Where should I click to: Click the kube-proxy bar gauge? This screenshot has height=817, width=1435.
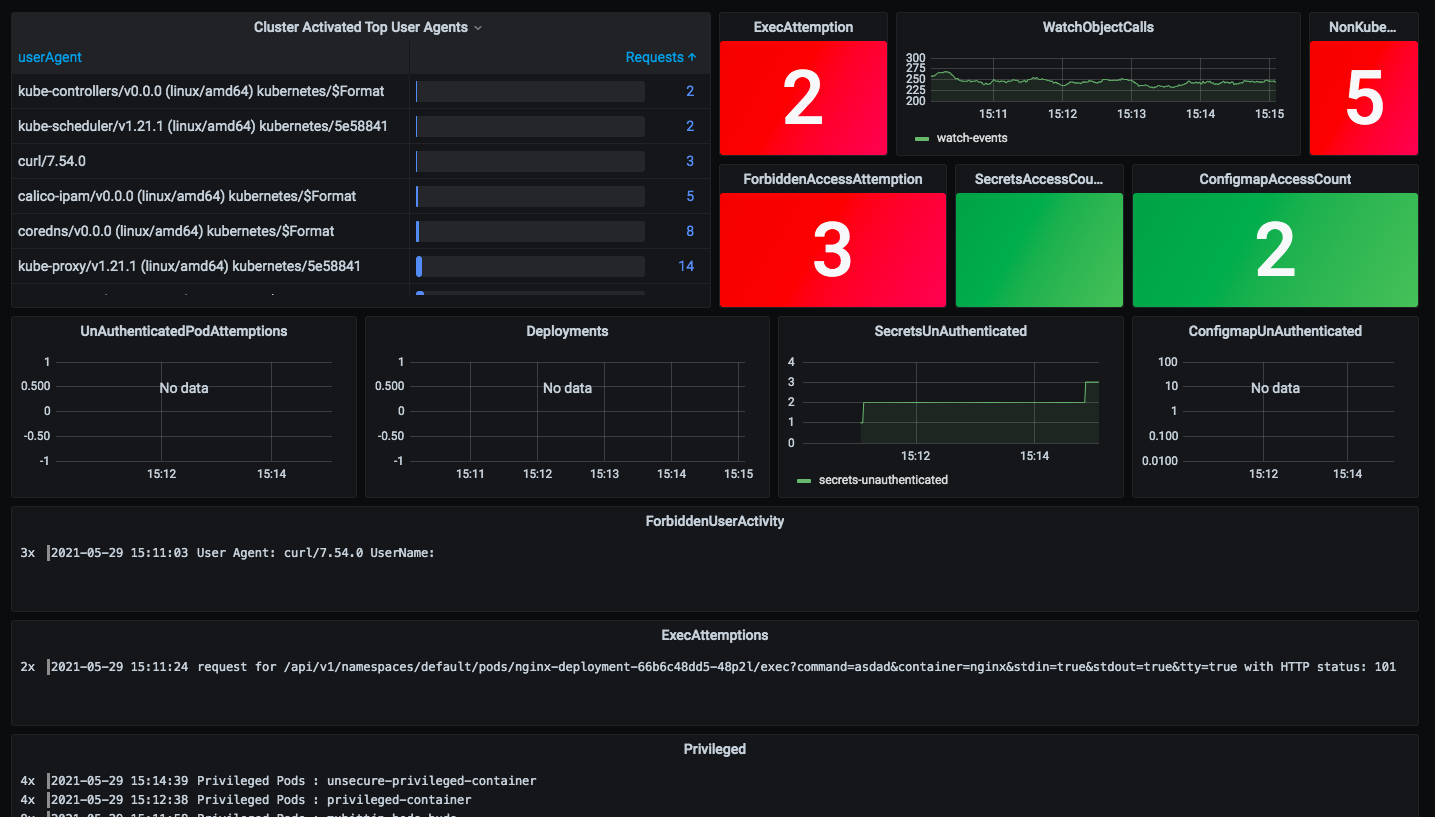click(x=529, y=266)
